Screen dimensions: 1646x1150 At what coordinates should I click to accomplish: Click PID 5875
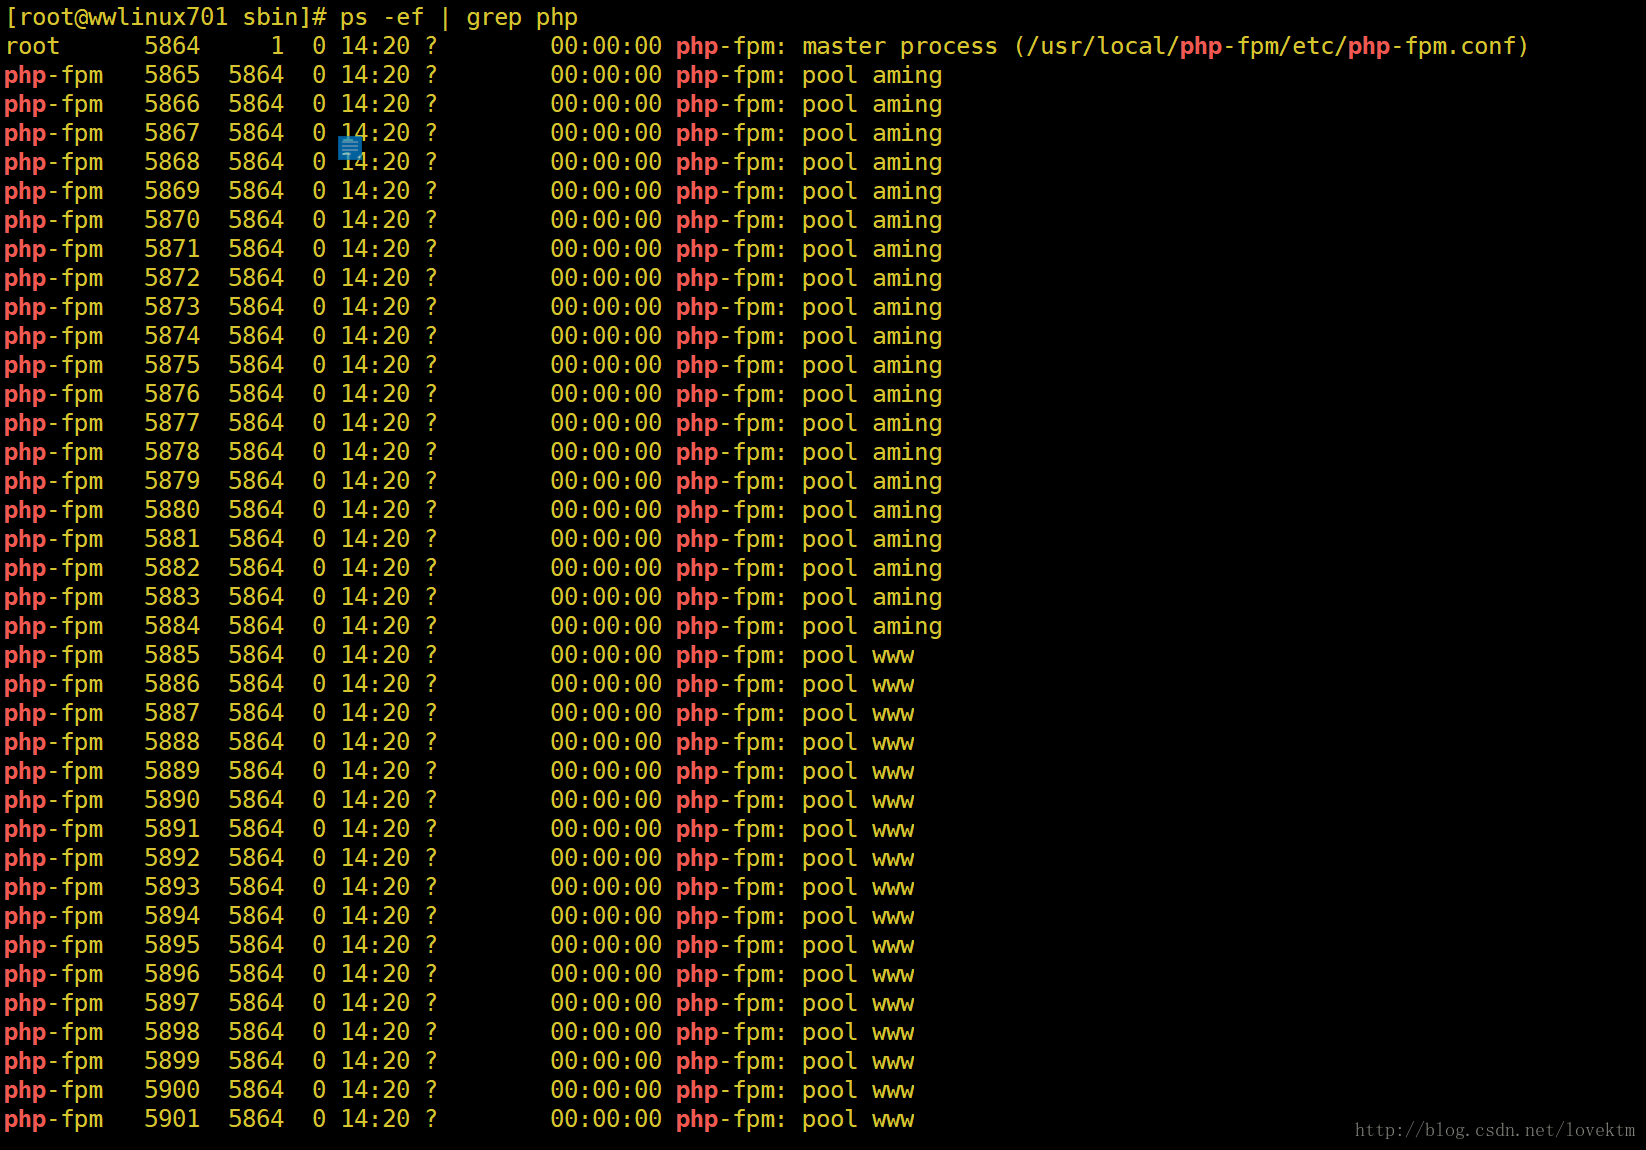coord(172,365)
